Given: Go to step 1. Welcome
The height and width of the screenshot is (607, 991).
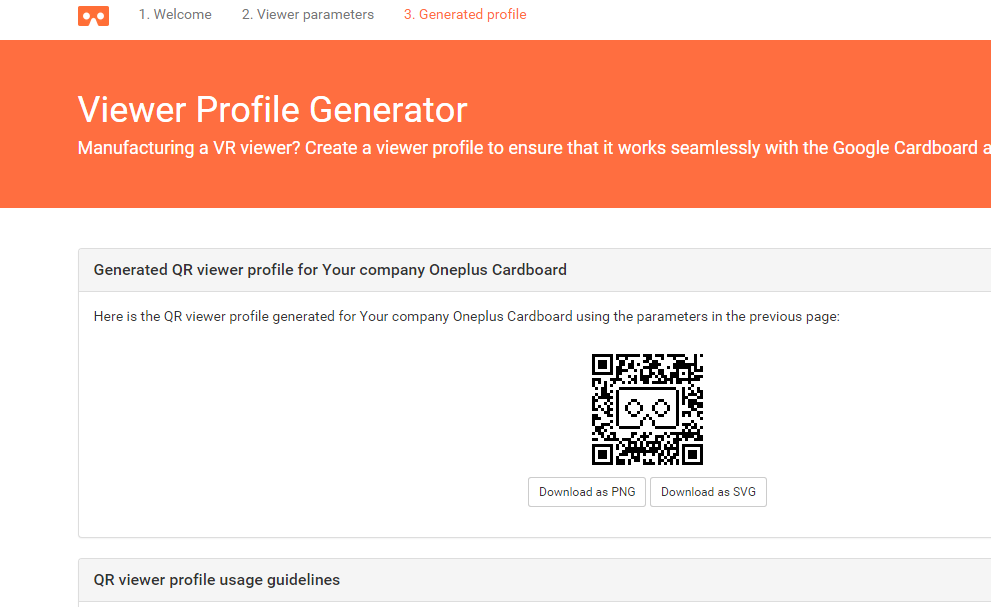Looking at the screenshot, I should pyautogui.click(x=175, y=15).
